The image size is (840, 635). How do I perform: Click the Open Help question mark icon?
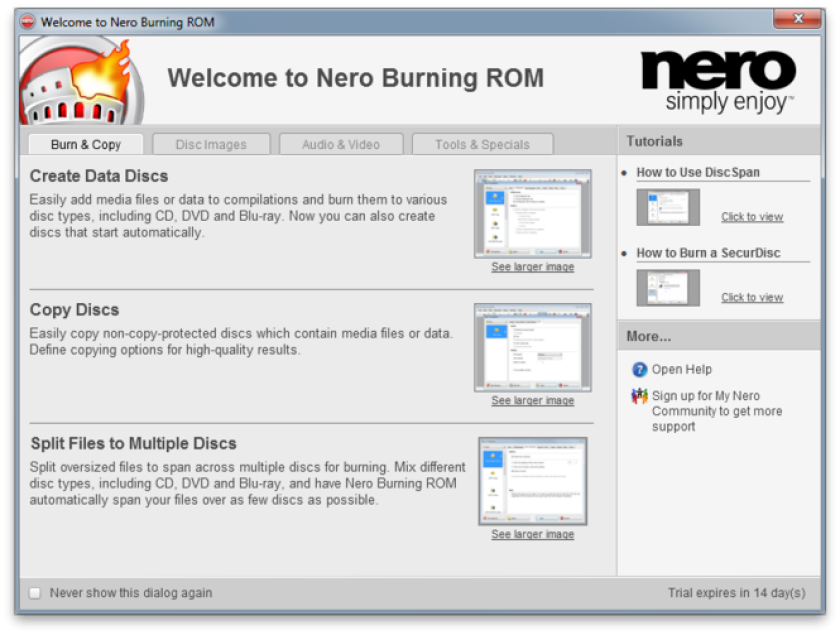tap(640, 370)
